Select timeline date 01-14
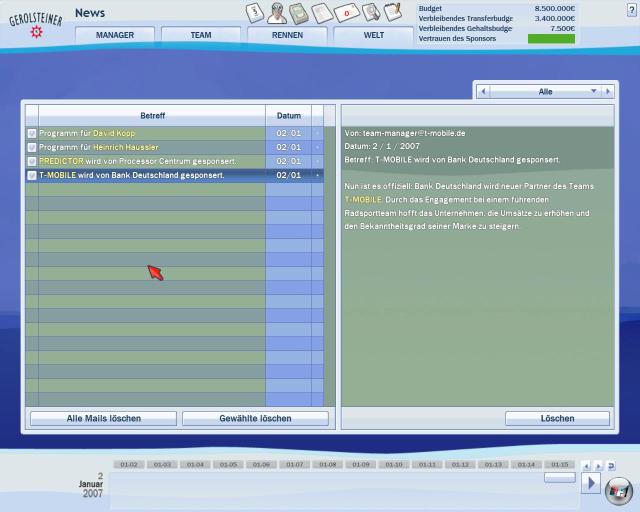This screenshot has width=640, height=512. (x=526, y=465)
